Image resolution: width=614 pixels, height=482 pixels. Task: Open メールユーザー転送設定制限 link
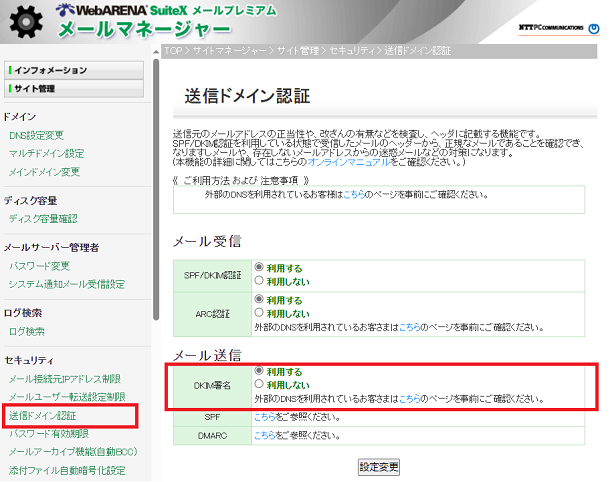tap(67, 397)
